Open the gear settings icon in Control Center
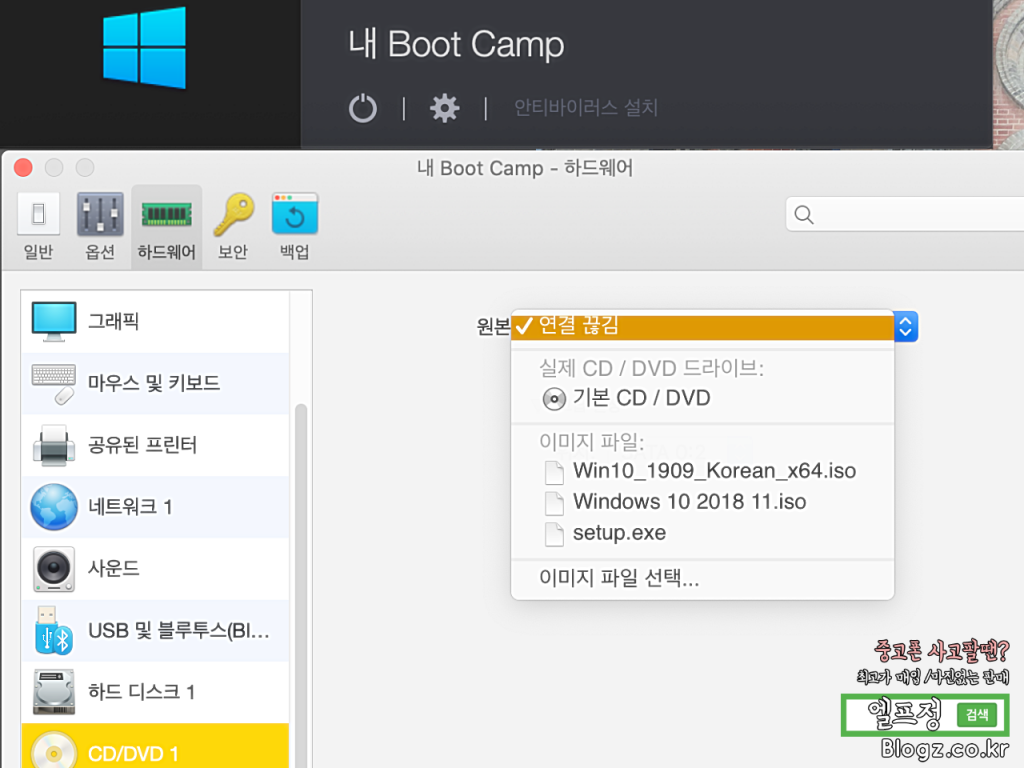Image resolution: width=1024 pixels, height=768 pixels. tap(444, 108)
